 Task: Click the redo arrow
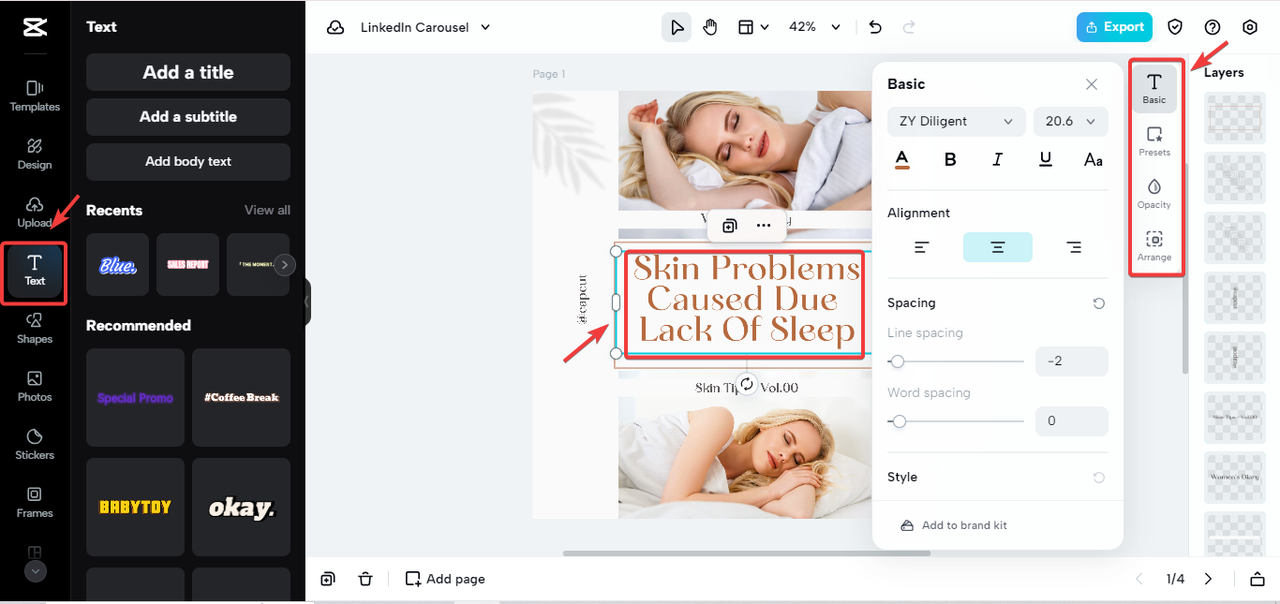click(x=909, y=27)
